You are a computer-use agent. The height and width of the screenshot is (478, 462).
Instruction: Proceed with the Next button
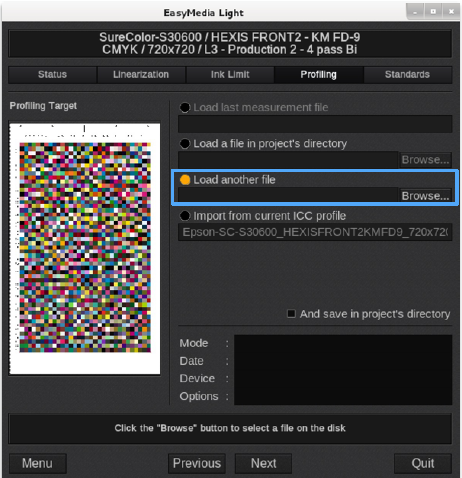tap(263, 463)
